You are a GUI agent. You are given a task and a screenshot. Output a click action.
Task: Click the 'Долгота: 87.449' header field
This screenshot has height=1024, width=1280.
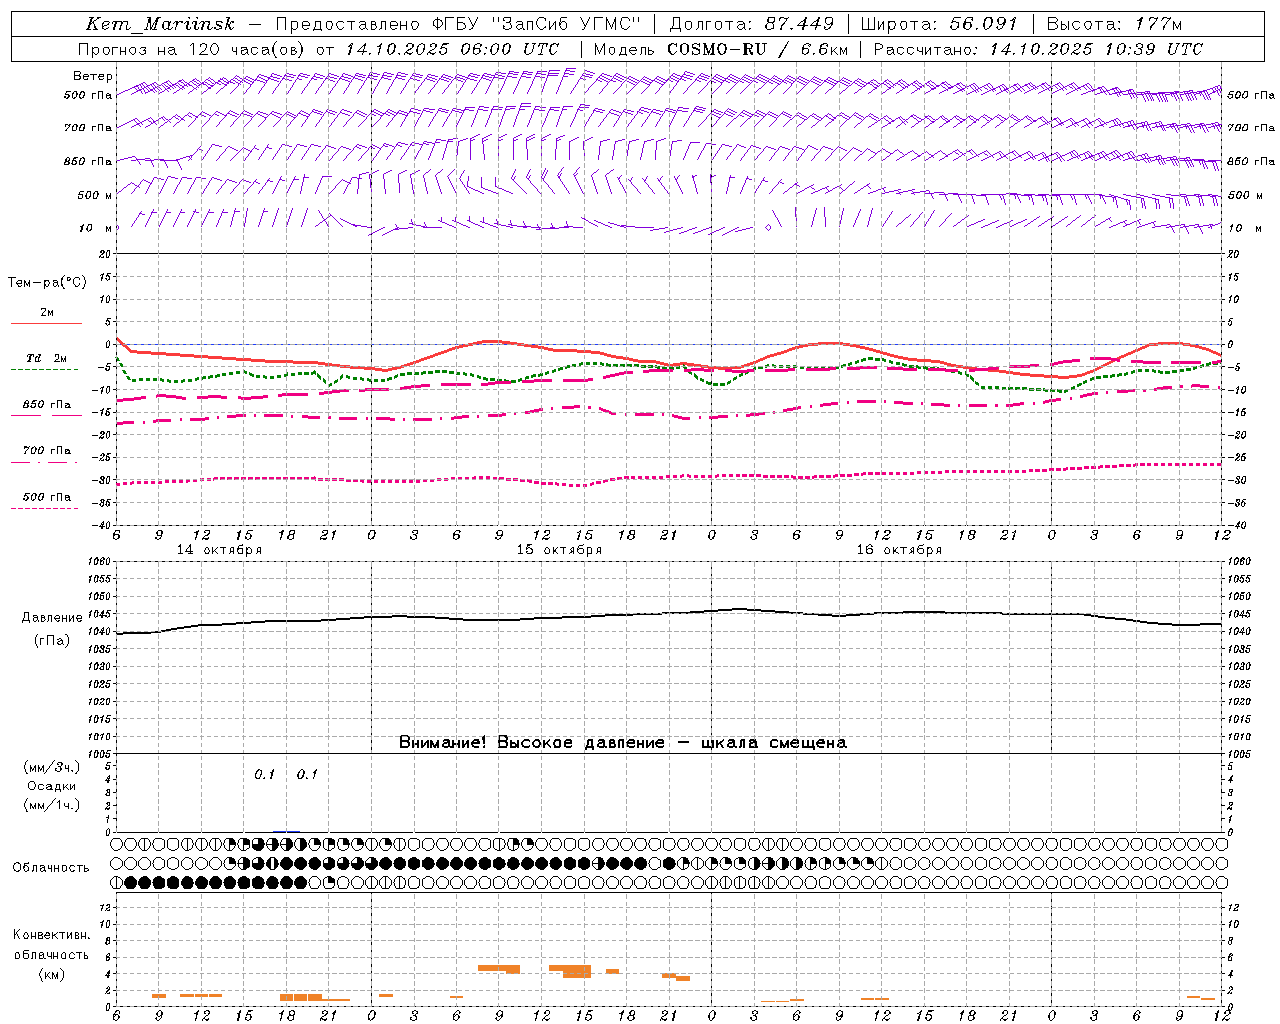tap(751, 24)
